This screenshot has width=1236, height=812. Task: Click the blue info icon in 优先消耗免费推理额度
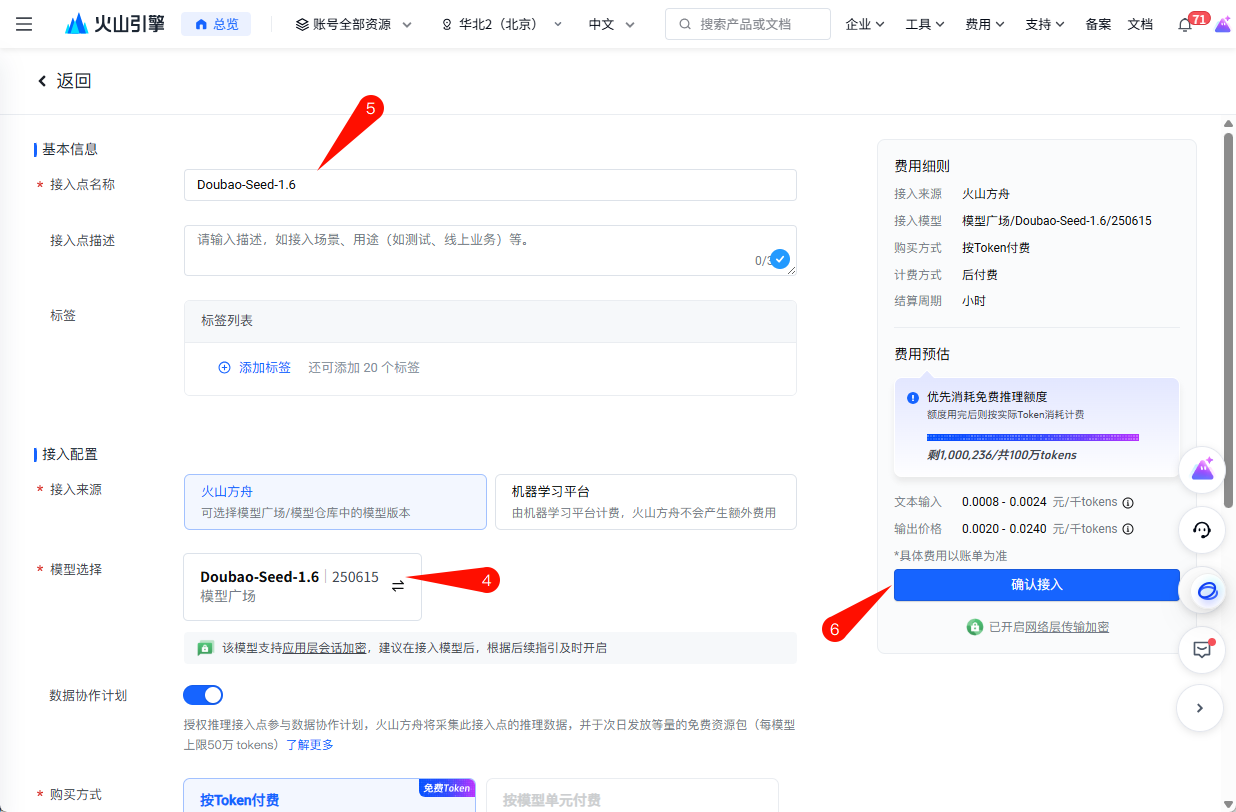(913, 397)
